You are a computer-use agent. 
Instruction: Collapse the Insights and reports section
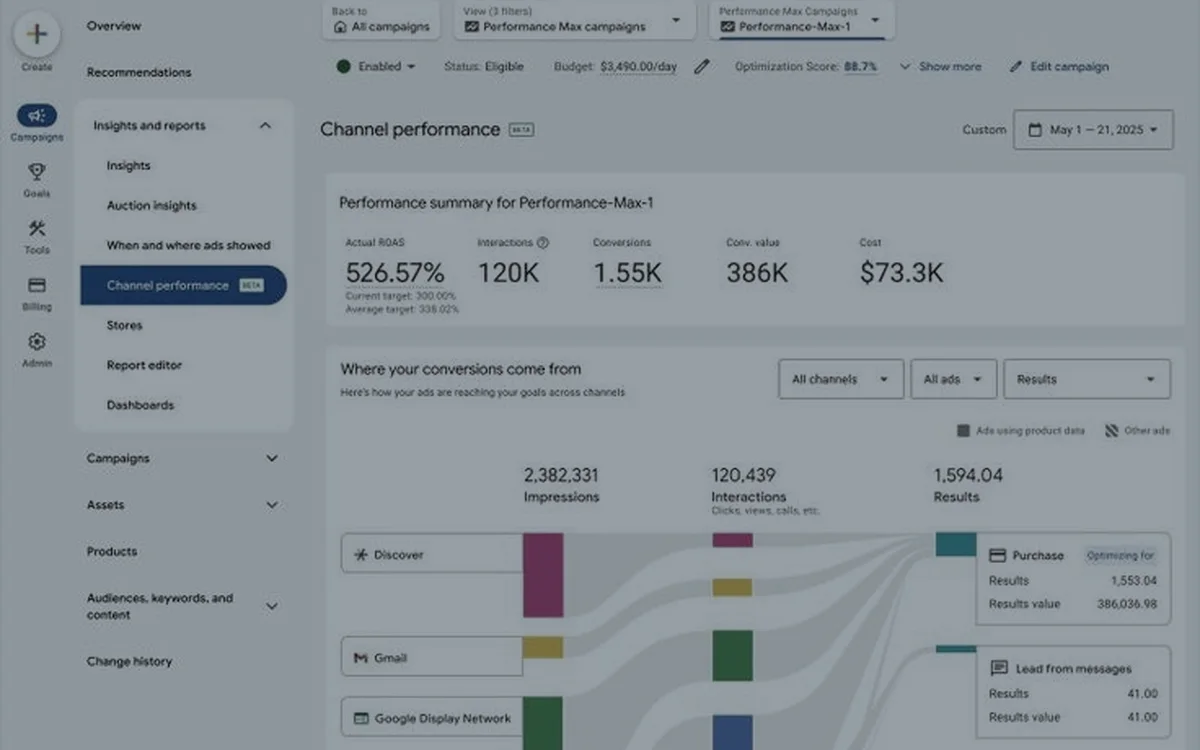pos(265,126)
